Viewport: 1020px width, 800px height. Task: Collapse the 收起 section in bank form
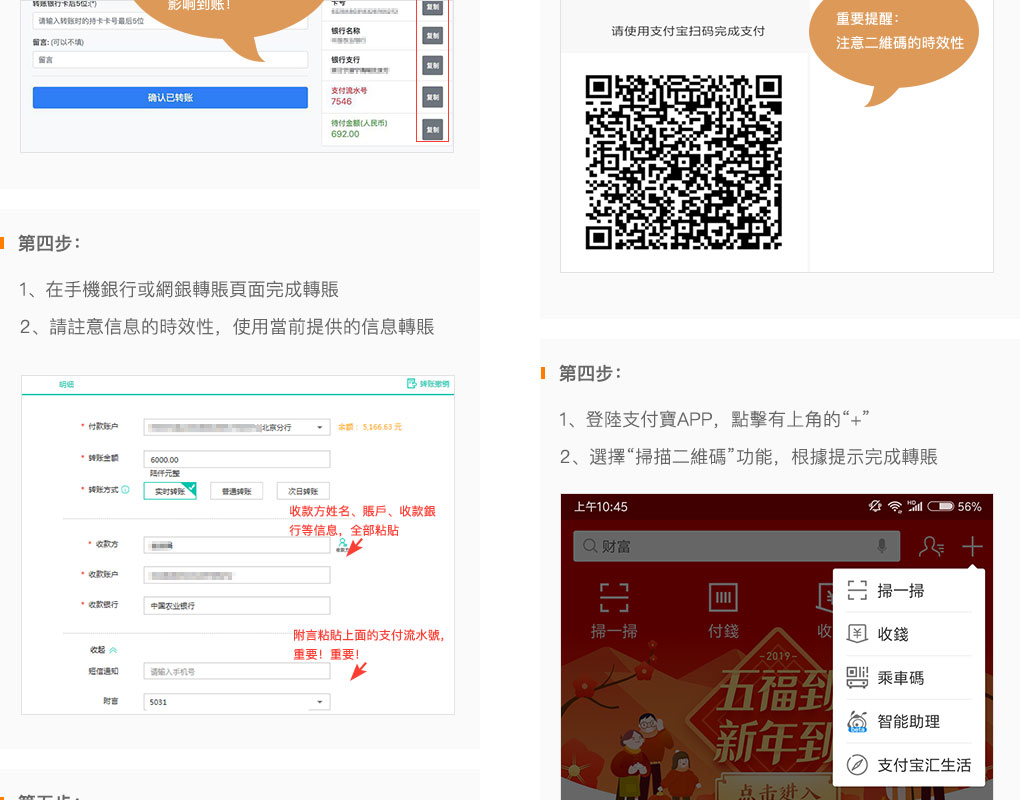point(103,650)
